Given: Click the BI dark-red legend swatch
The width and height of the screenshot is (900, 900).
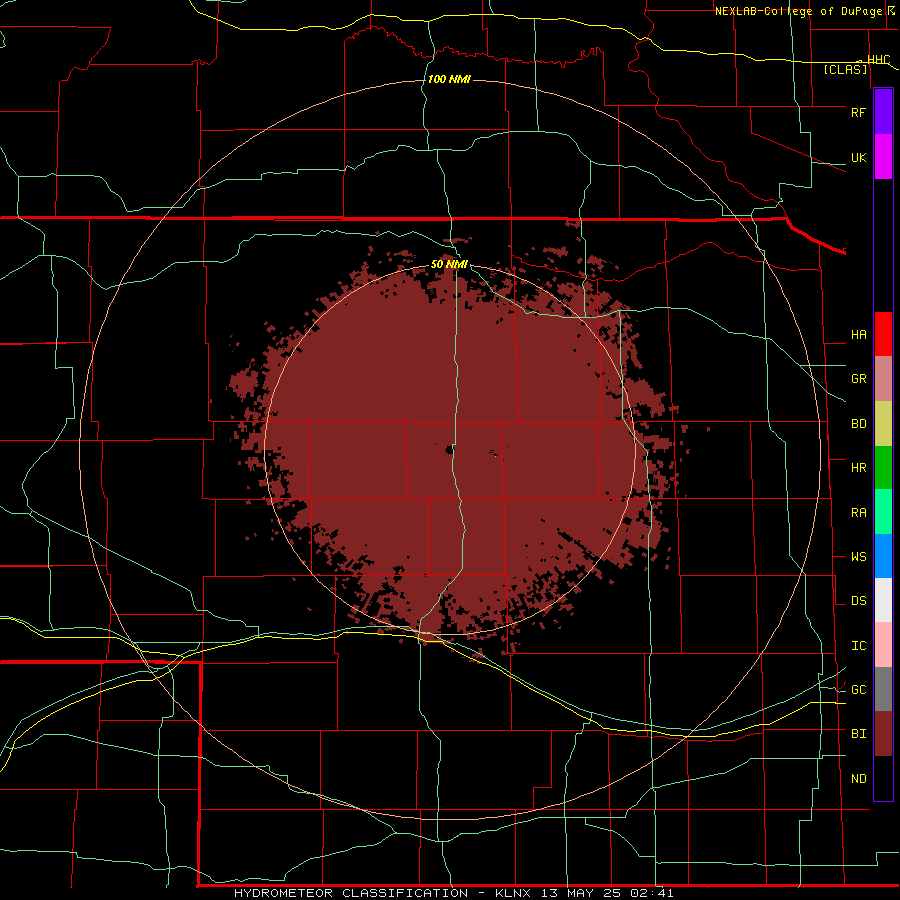Looking at the screenshot, I should pos(883,734).
